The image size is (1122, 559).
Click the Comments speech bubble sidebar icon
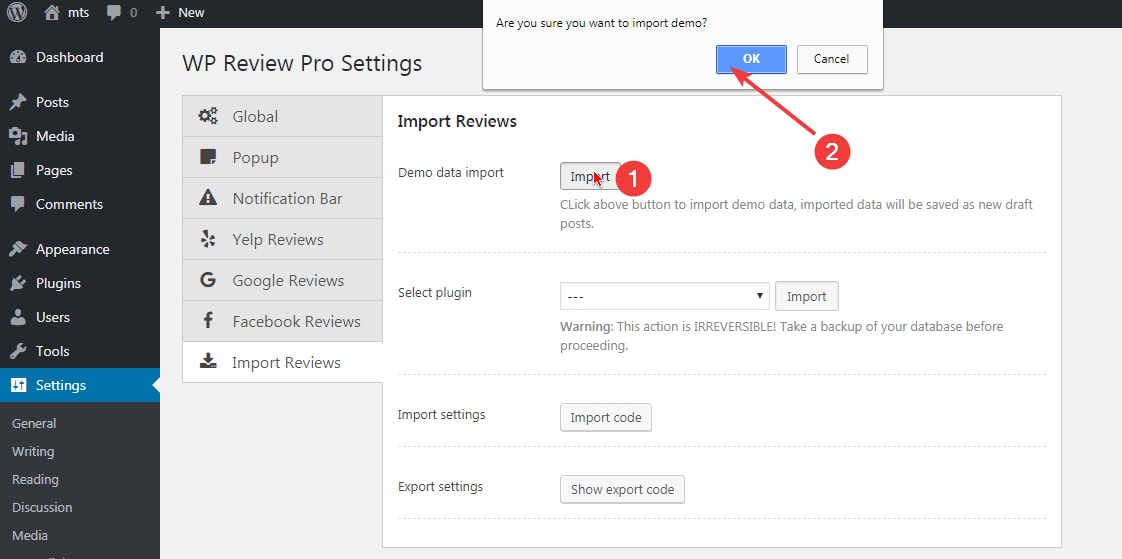pos(19,204)
